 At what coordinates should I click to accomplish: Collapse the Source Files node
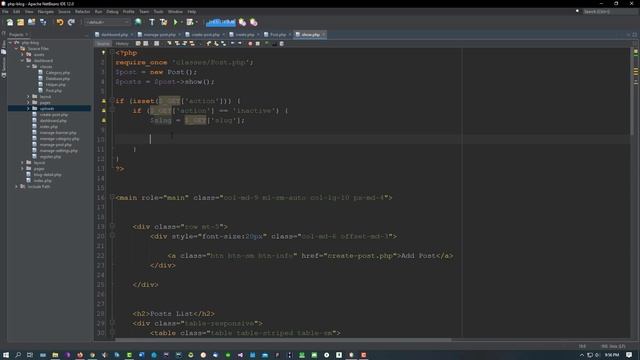click(x=16, y=49)
